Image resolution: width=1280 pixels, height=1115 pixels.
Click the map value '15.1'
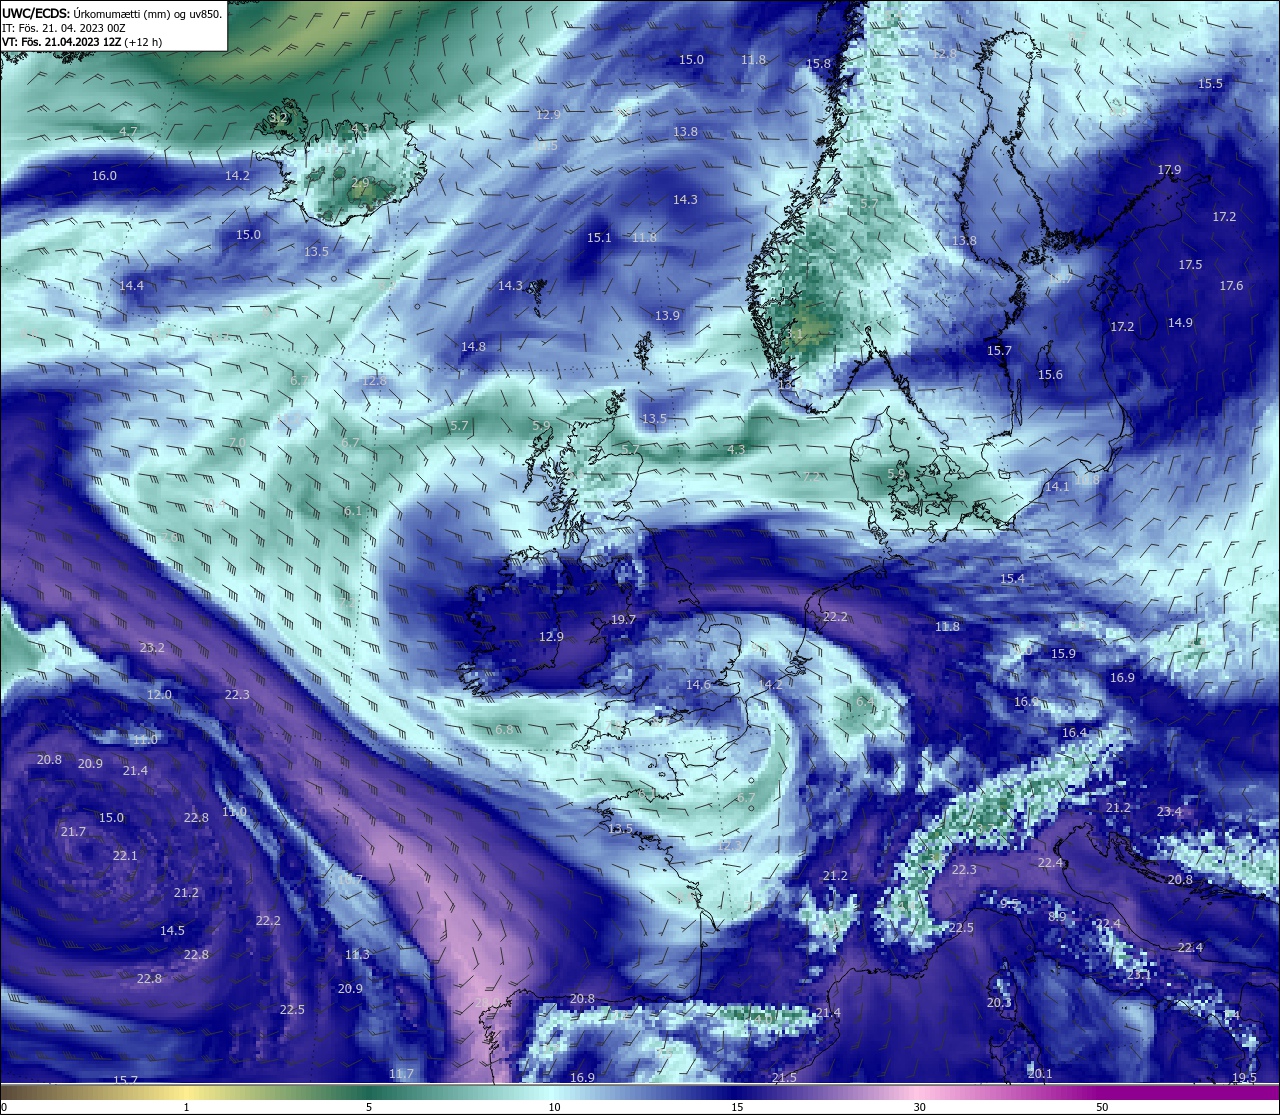tap(599, 238)
